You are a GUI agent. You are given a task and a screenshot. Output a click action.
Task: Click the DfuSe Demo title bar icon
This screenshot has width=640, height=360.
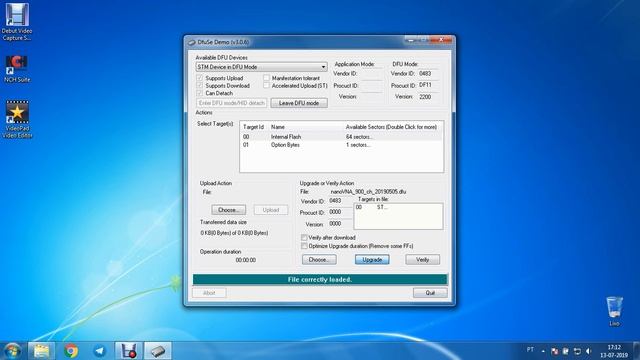point(191,42)
